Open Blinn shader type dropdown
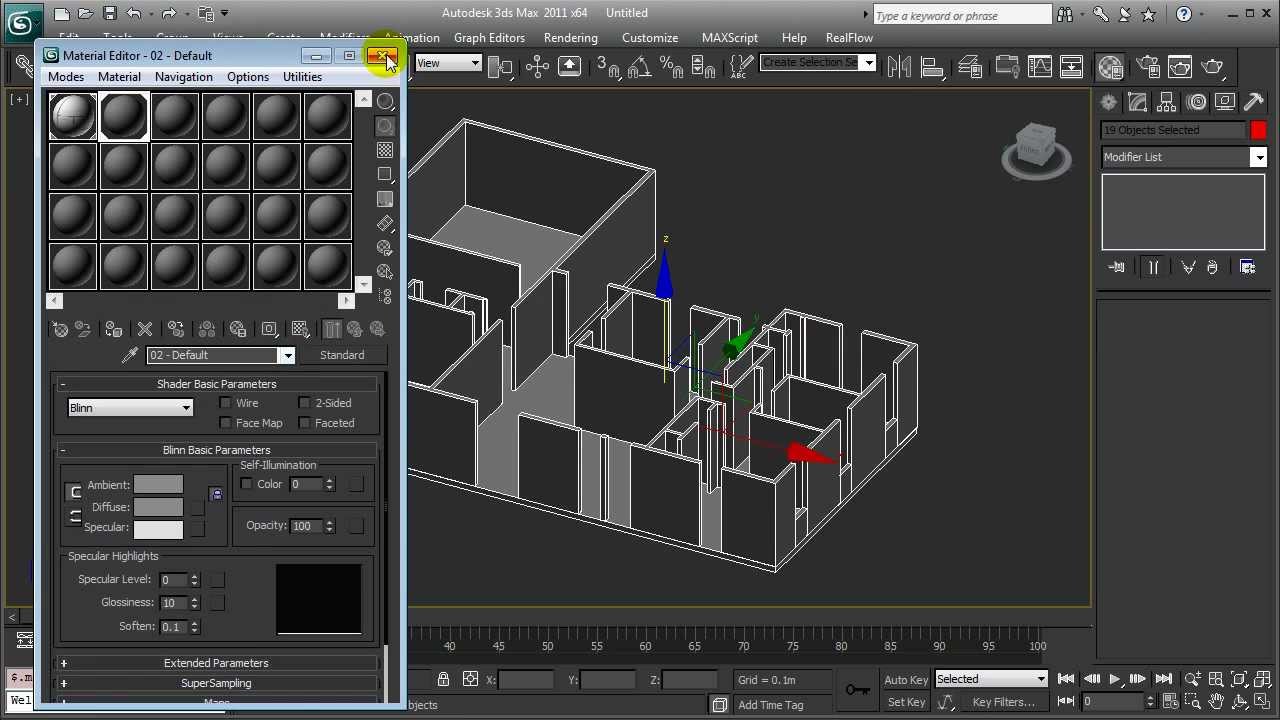Image resolution: width=1280 pixels, height=720 pixels. (130, 408)
